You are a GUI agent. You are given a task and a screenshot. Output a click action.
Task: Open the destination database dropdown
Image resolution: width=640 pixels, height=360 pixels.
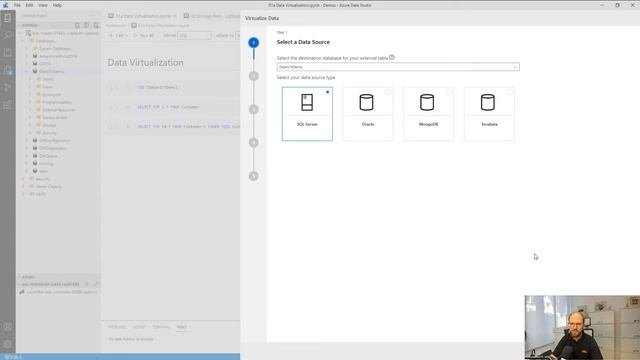pos(398,67)
